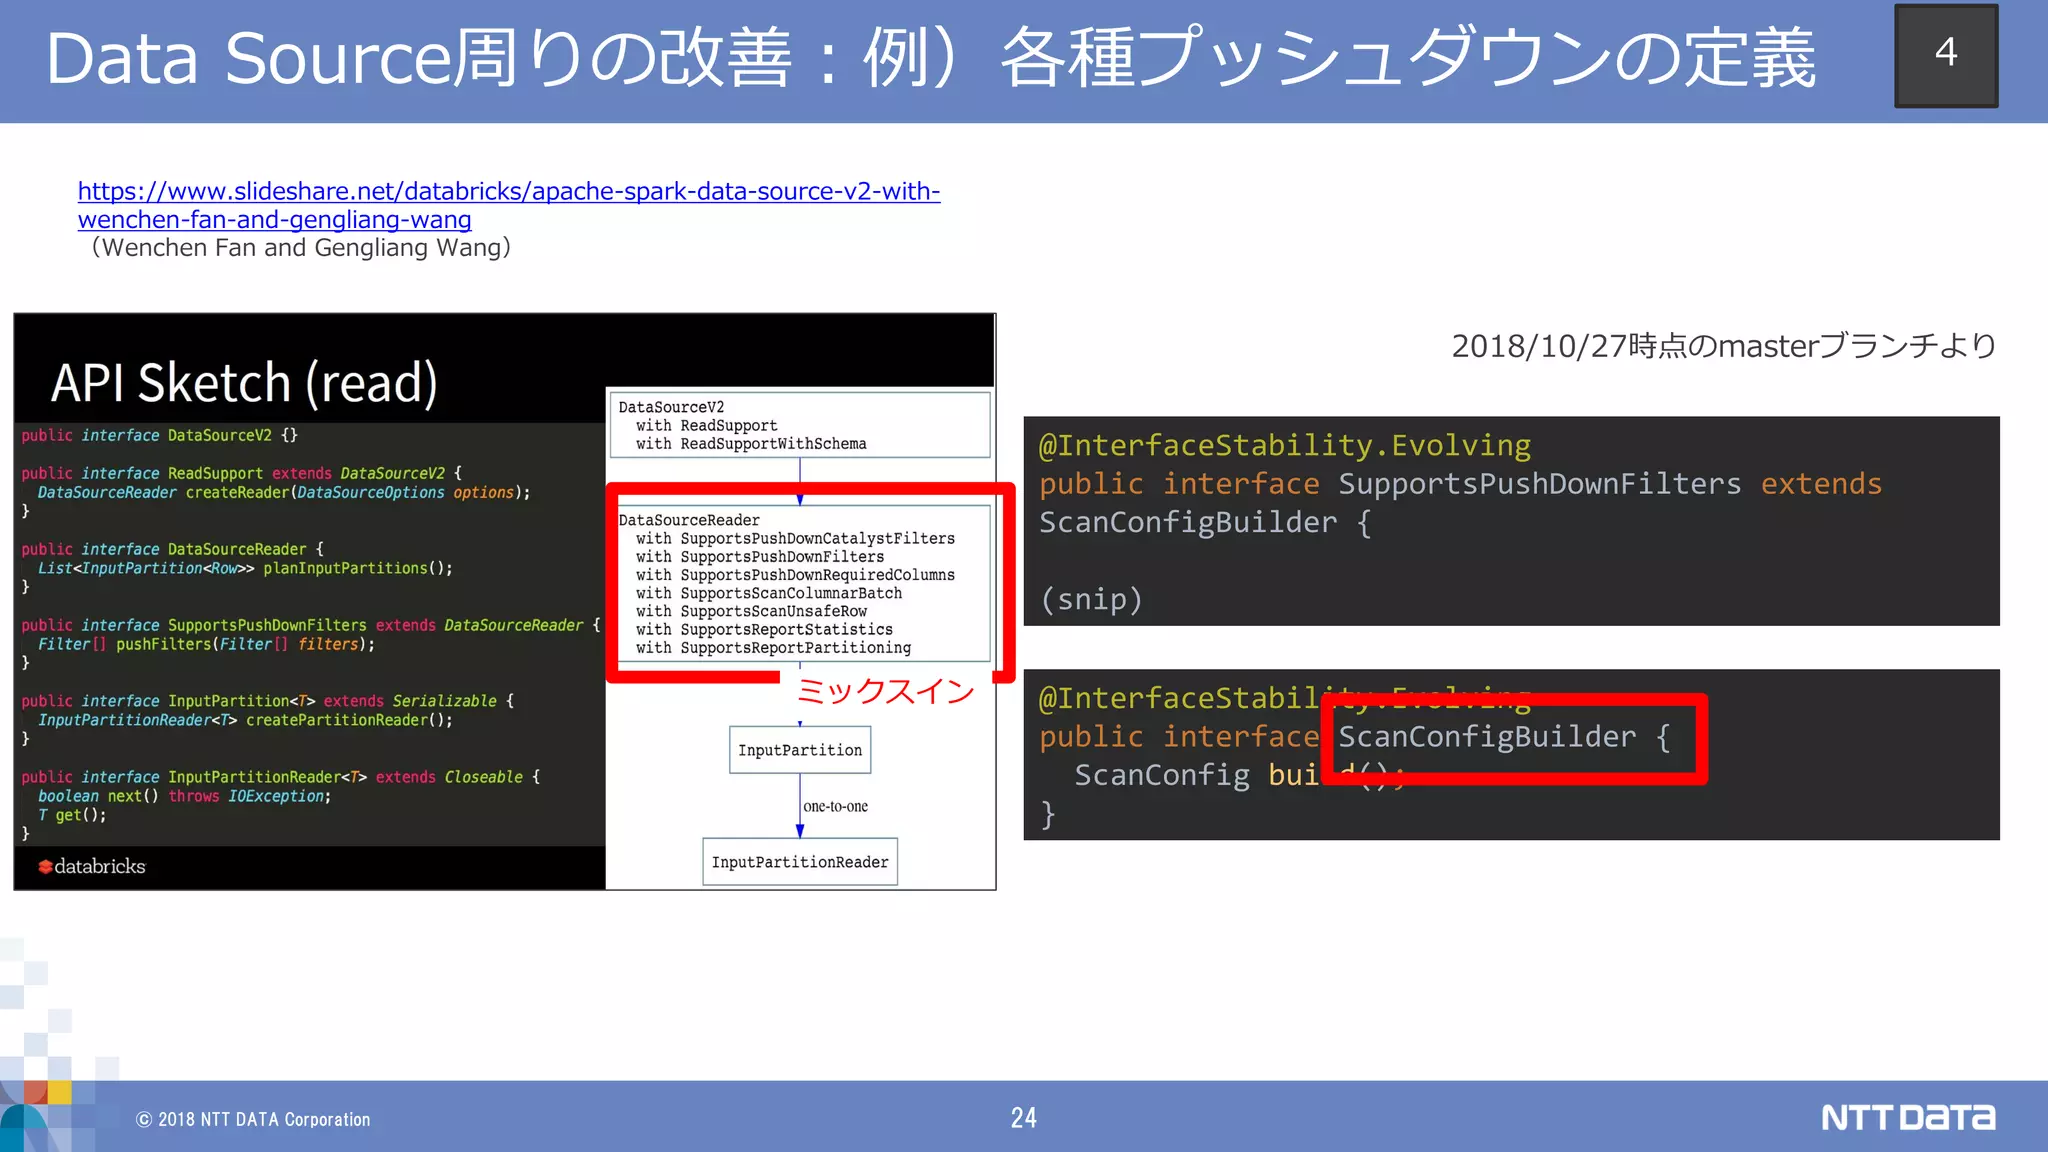Click the 2018/10/27 master branch note
2048x1152 pixels.
(x=1722, y=346)
